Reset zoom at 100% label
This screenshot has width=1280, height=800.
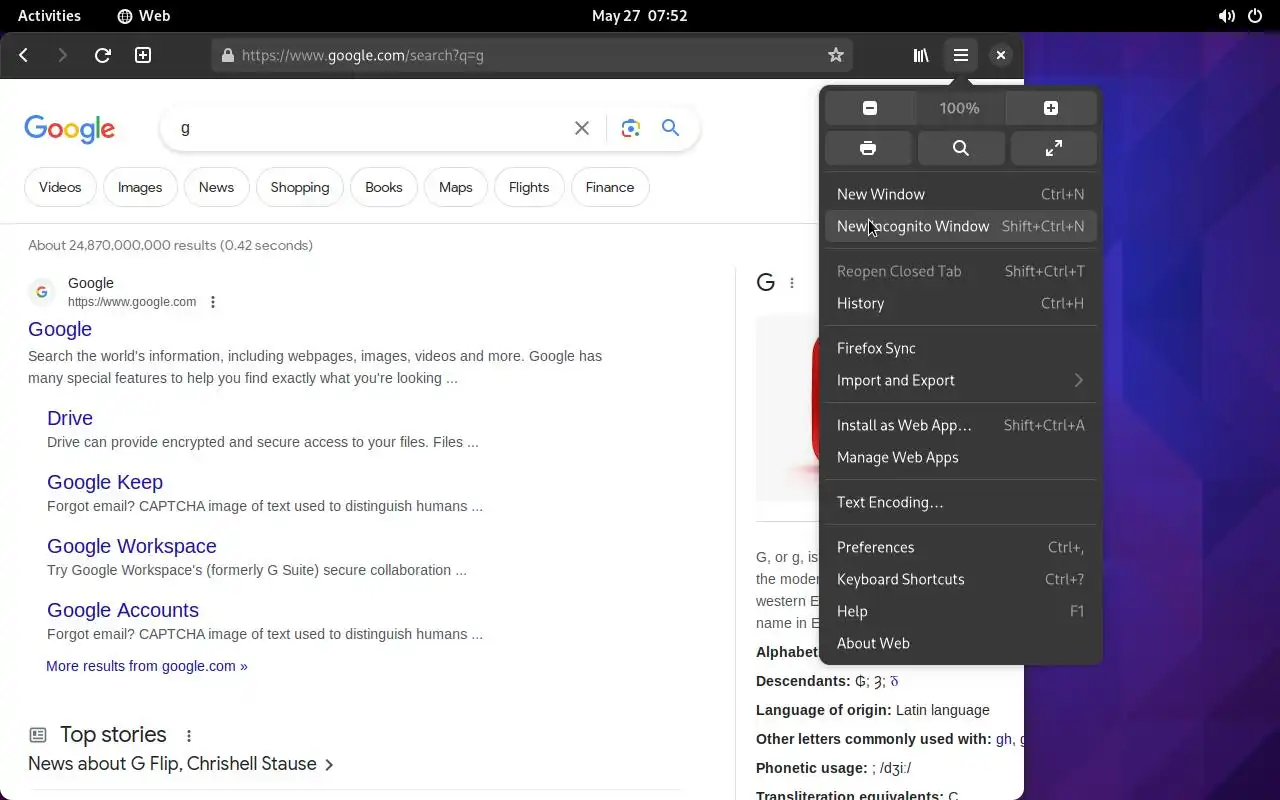pos(959,108)
